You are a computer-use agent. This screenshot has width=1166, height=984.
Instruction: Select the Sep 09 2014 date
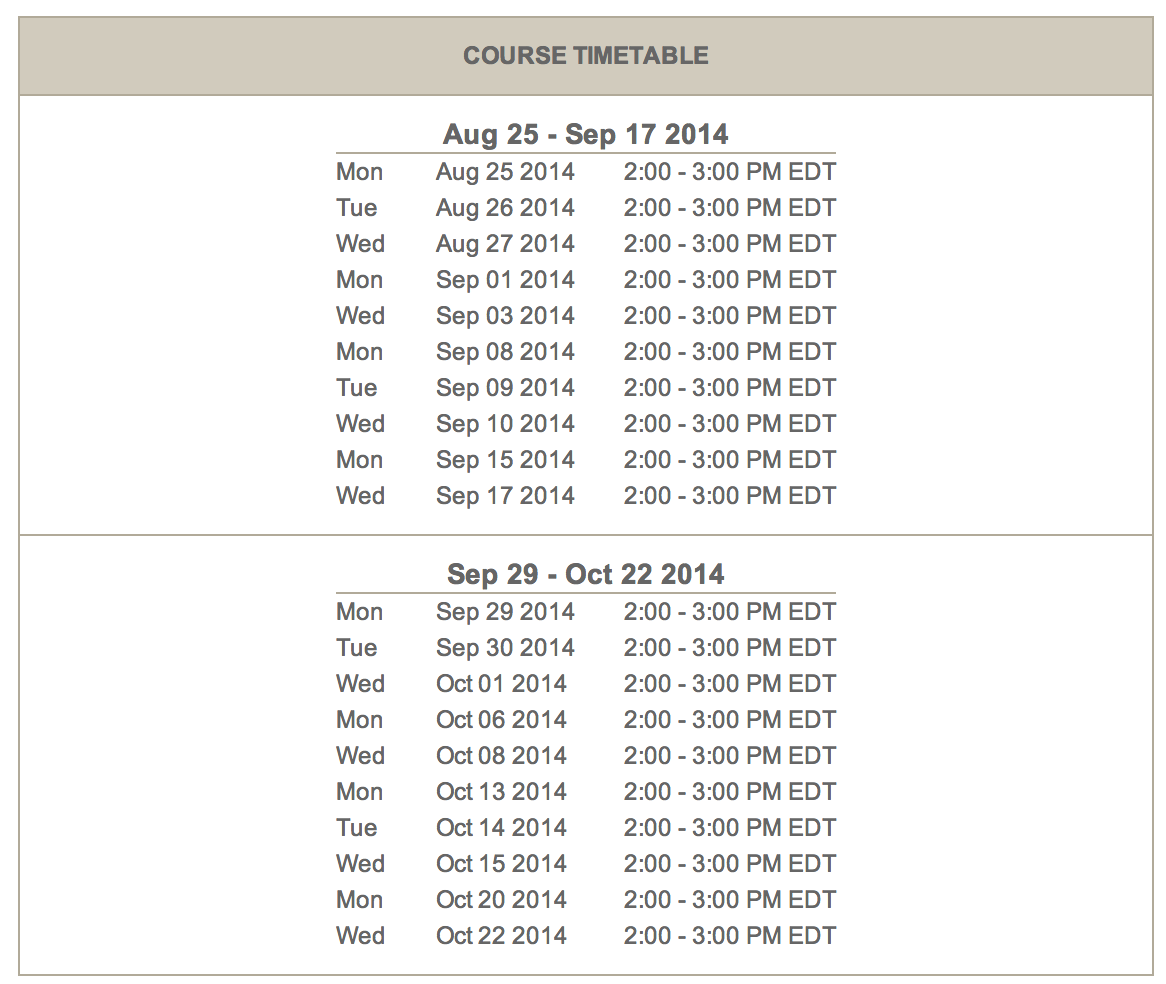pos(505,388)
